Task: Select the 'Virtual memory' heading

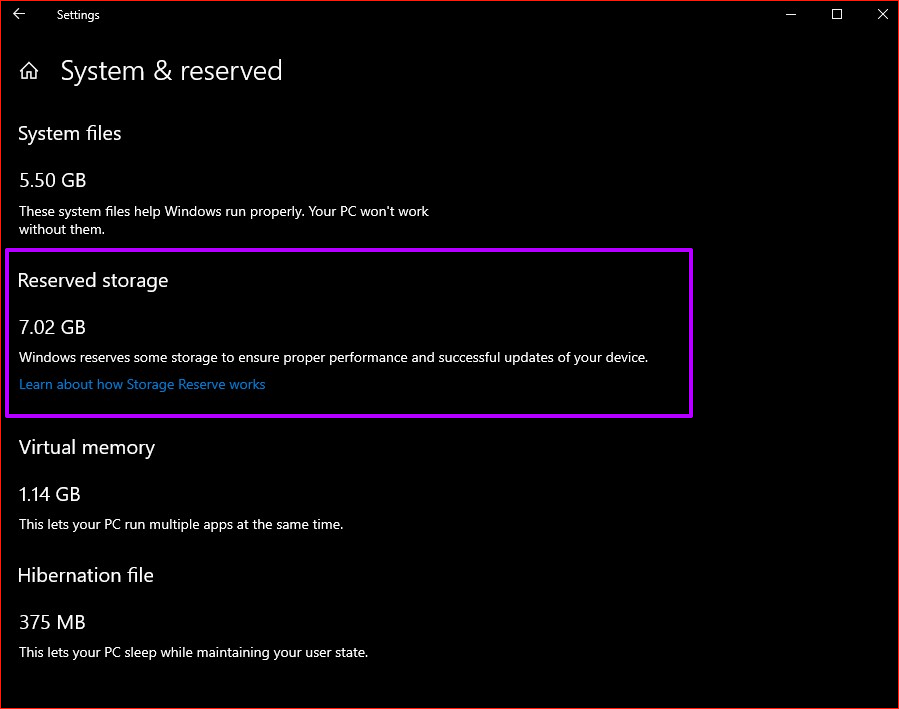Action: [87, 447]
